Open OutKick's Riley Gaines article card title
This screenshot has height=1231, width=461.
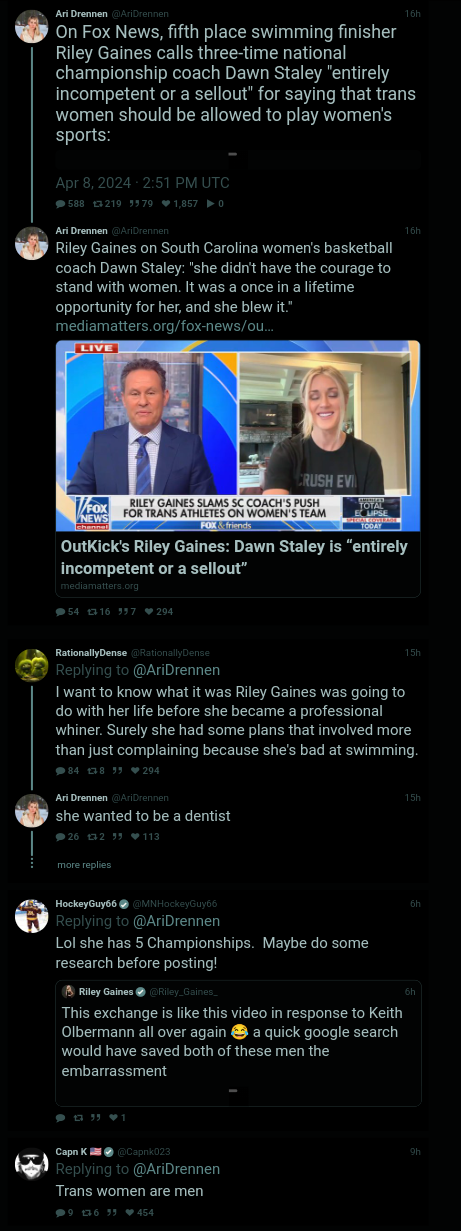pyautogui.click(x=234, y=557)
